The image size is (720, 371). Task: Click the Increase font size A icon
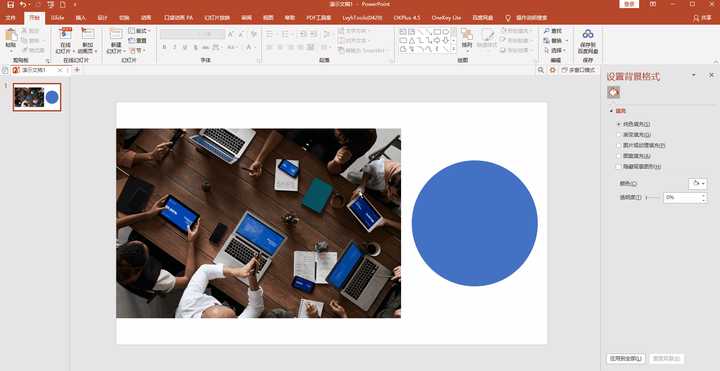(231, 34)
